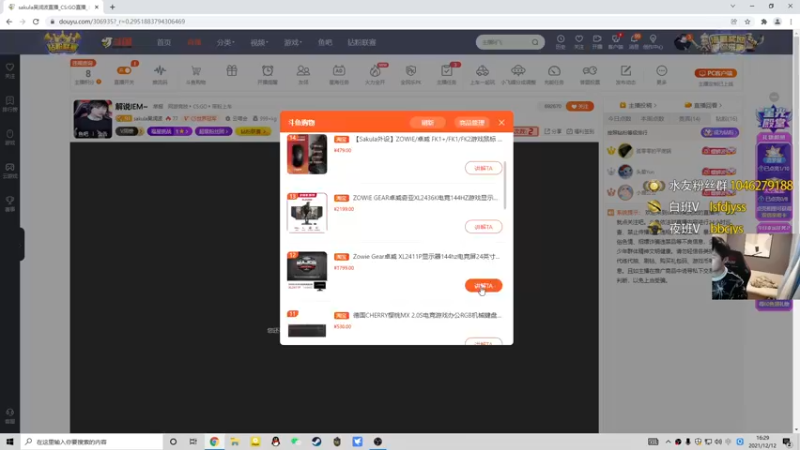
Task: Switch to the 钻粉(16) tab
Action: [727, 118]
